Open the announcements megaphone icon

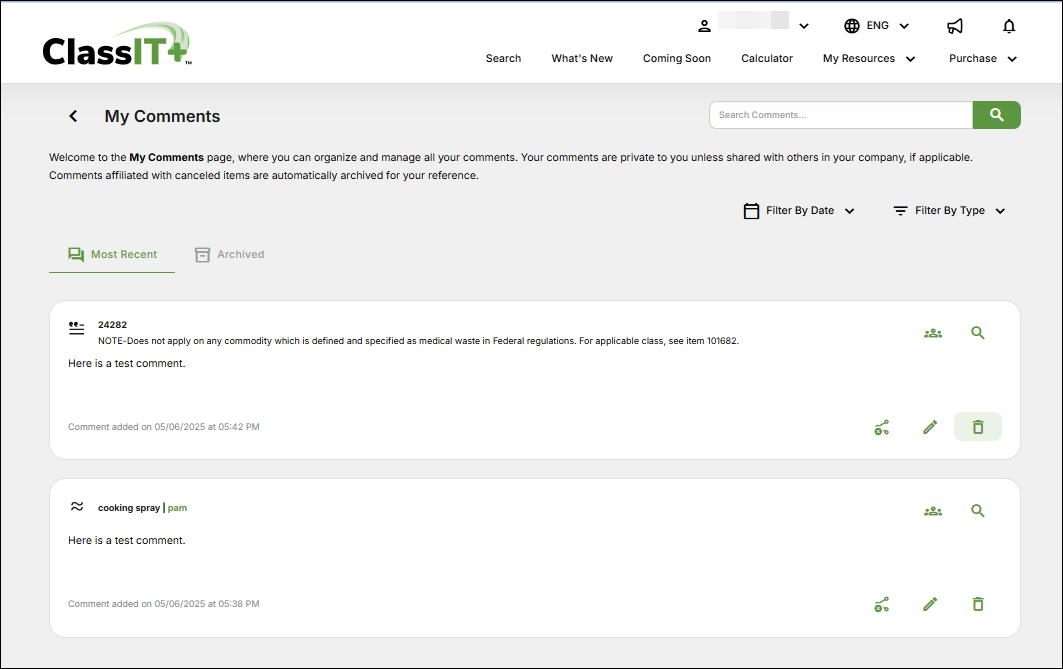[955, 26]
